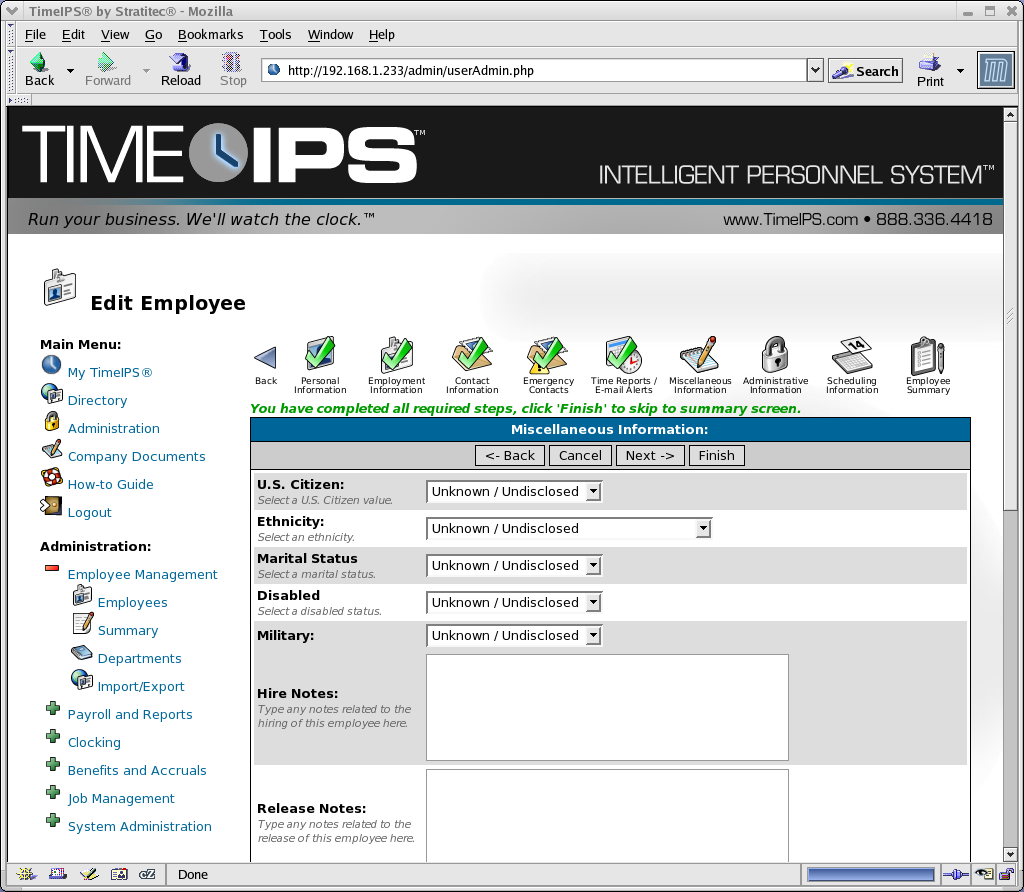Viewport: 1024px width, 892px height.
Task: Click the address bar URL field
Action: pos(534,70)
